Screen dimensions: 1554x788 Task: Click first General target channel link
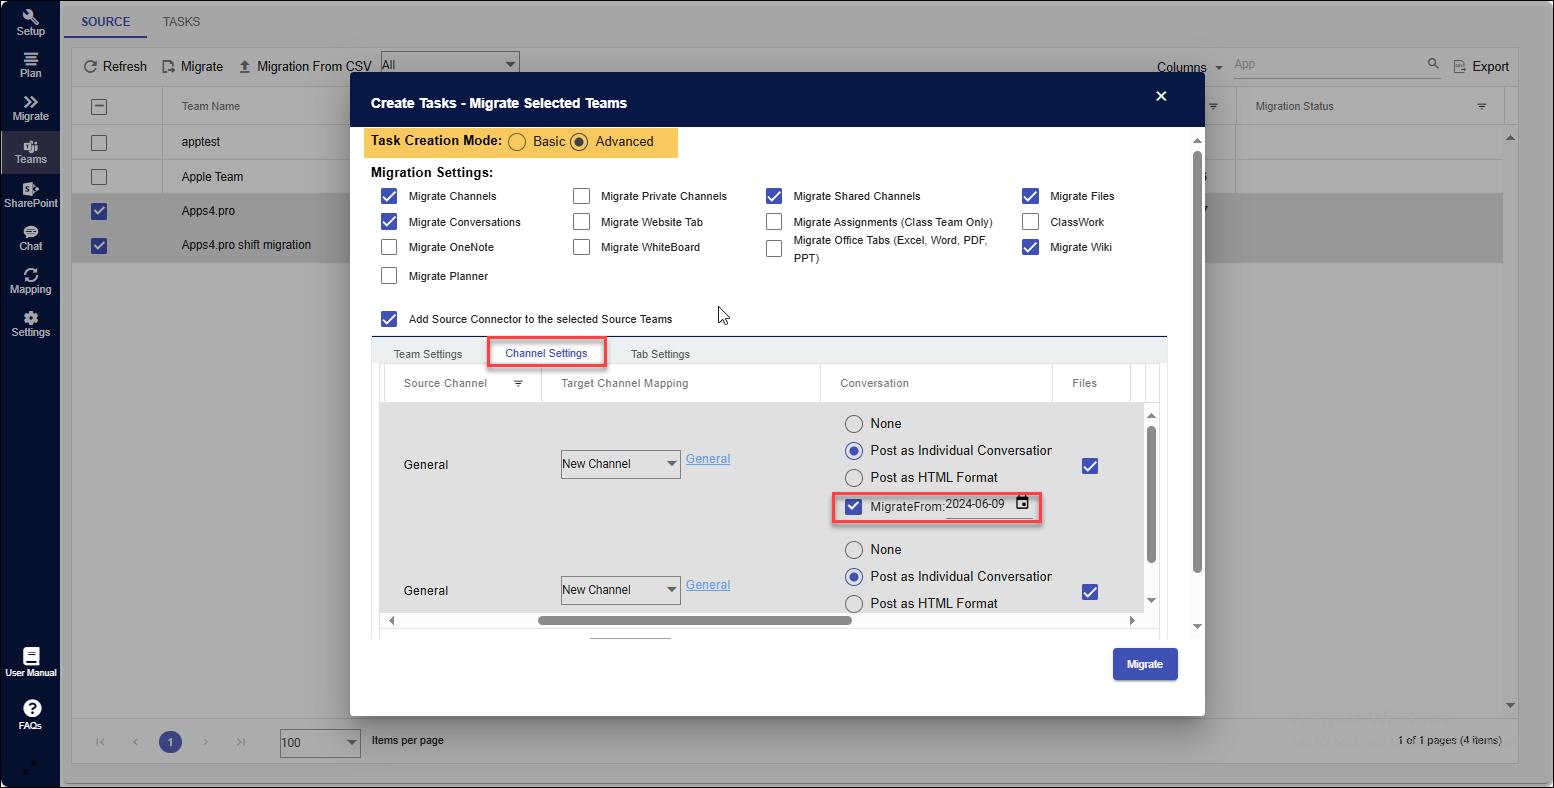tap(708, 459)
